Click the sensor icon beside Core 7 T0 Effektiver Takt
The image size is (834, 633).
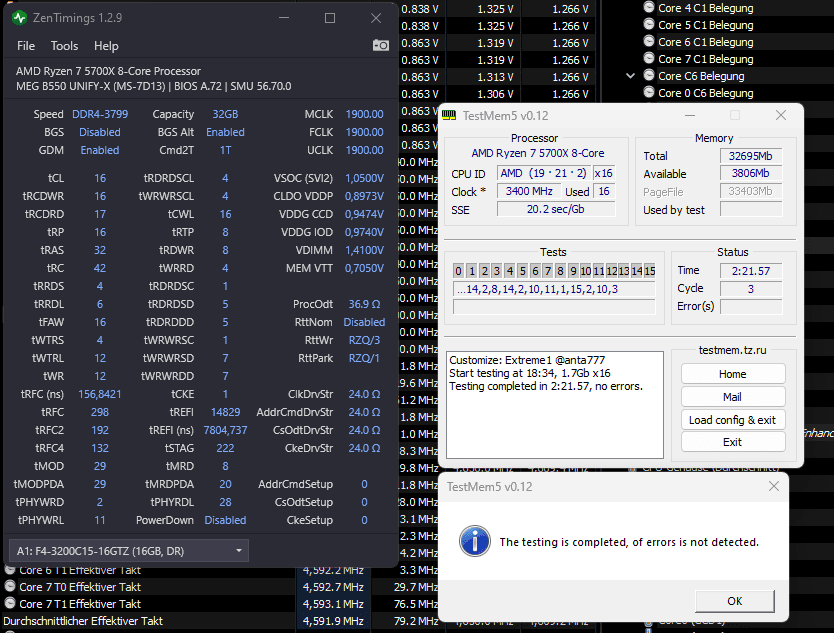point(10,586)
